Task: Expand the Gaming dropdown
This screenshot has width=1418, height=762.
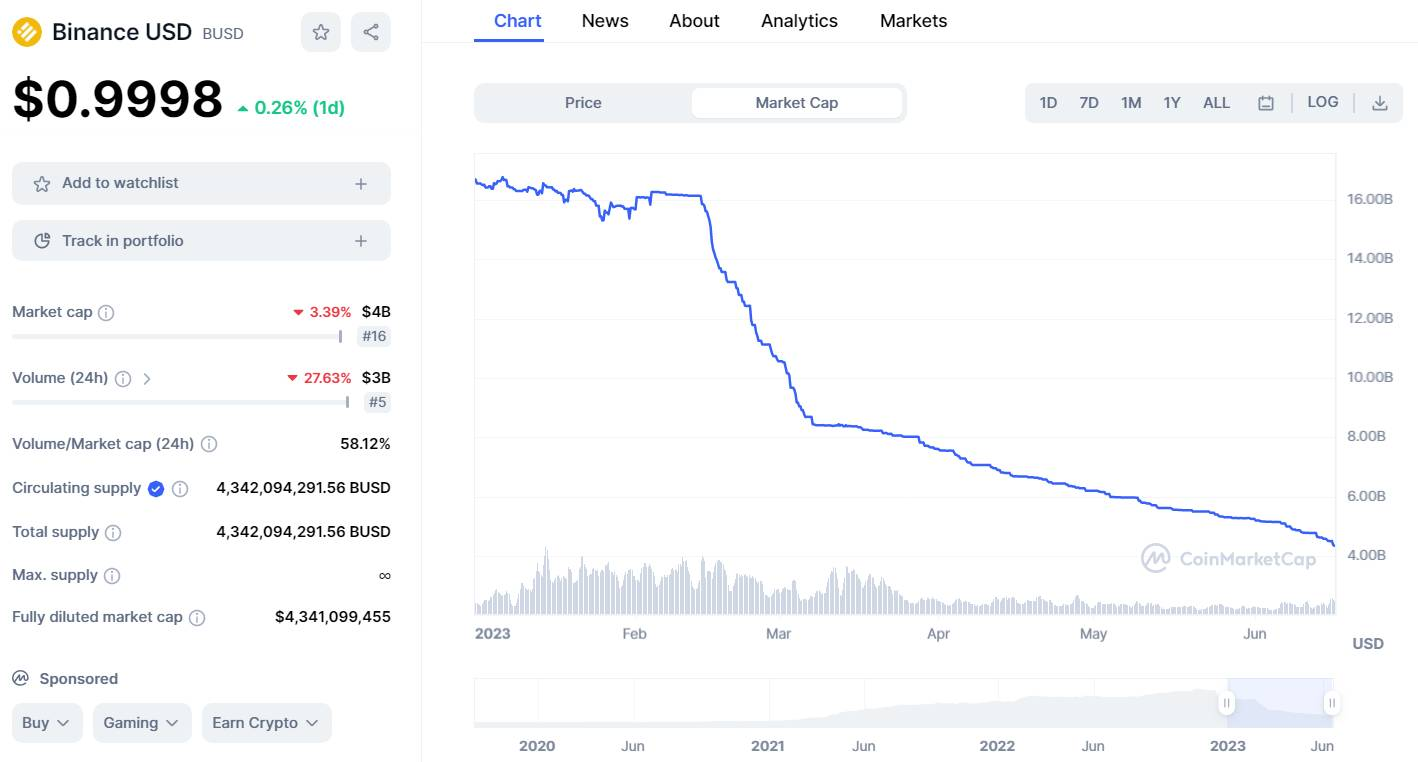Action: pyautogui.click(x=142, y=723)
